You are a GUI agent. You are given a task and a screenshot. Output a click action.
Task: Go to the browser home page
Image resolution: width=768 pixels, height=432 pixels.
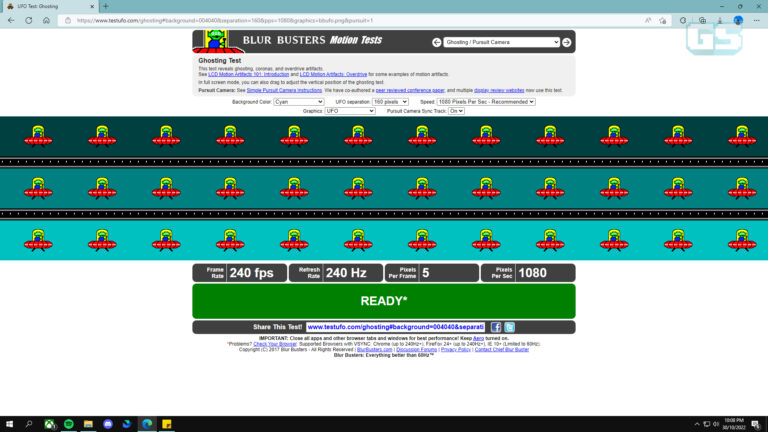46,20
